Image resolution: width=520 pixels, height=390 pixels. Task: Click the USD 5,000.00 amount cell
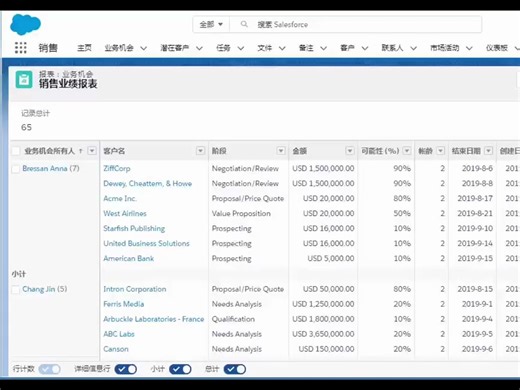(331, 258)
